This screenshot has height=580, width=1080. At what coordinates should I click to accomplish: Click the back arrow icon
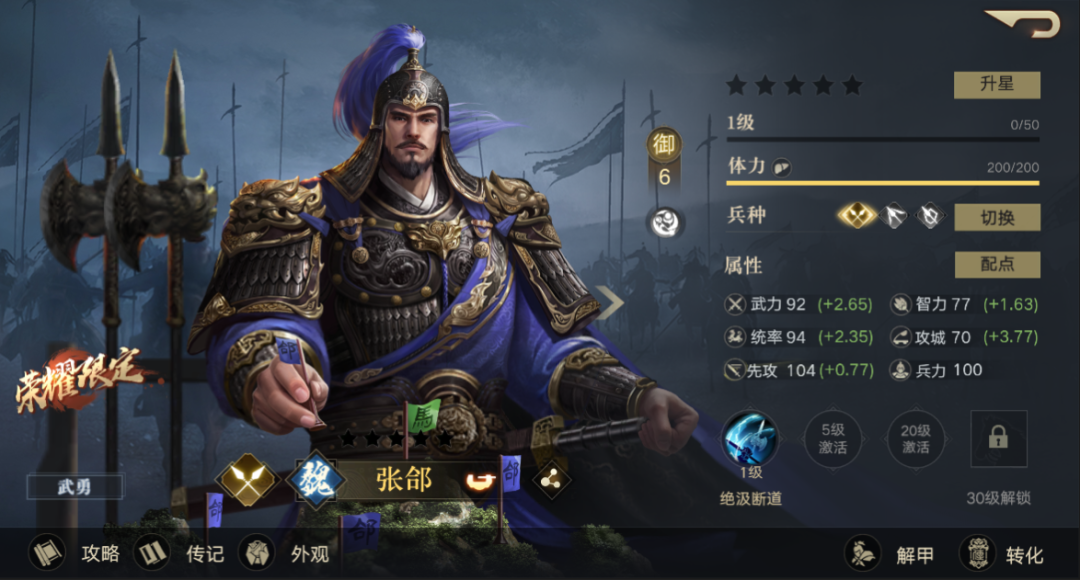pyautogui.click(x=1022, y=25)
